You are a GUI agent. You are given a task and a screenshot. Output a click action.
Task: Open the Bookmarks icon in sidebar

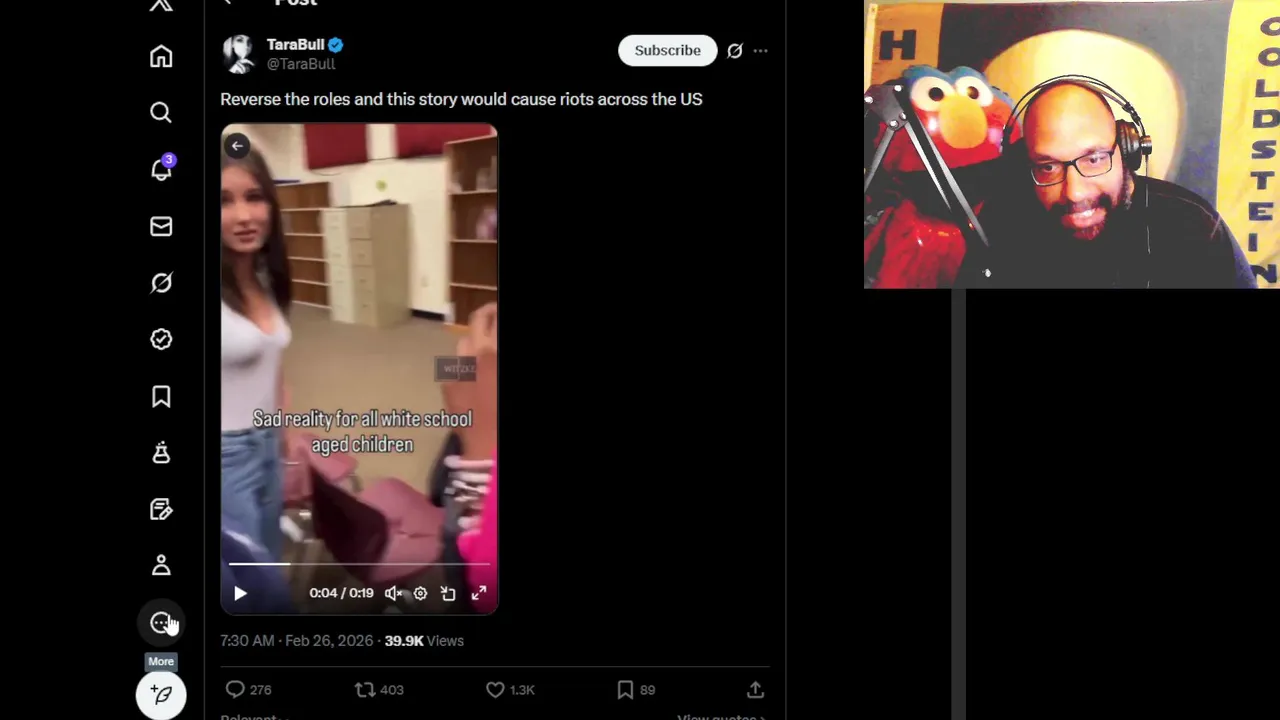tap(161, 396)
